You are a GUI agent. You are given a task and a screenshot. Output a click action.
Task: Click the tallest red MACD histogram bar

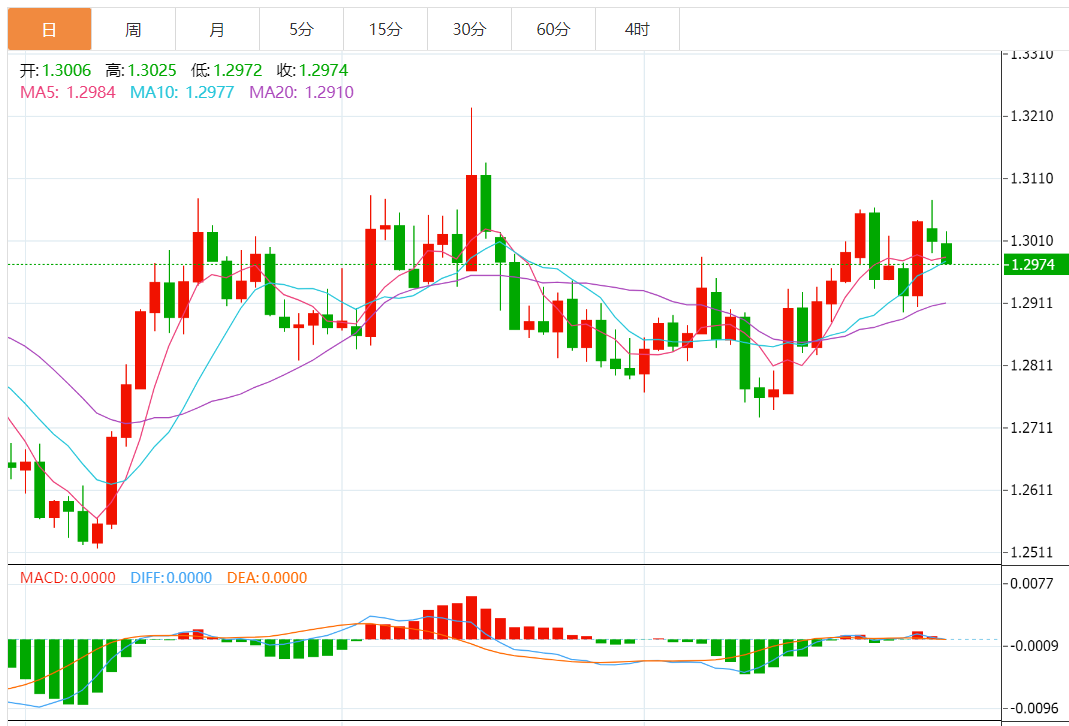471,618
